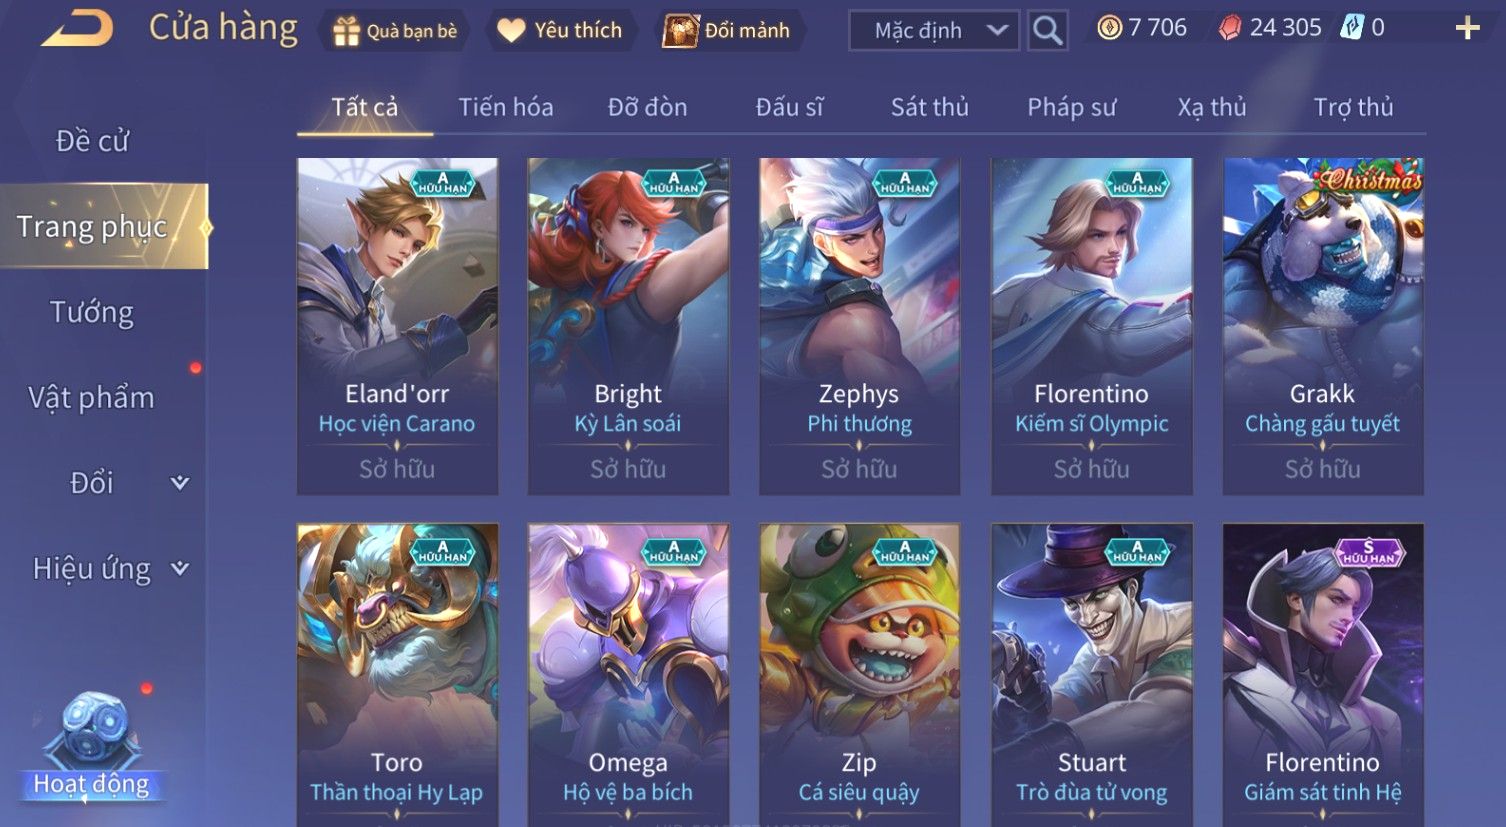This screenshot has height=827, width=1506.
Task: Tap the plus icon to add currency
Action: pos(1467,28)
